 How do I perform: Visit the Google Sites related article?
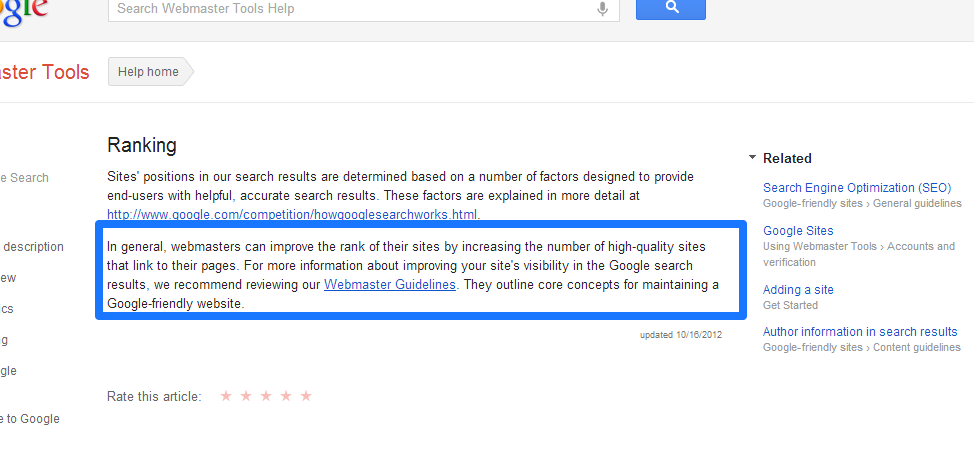pos(798,231)
